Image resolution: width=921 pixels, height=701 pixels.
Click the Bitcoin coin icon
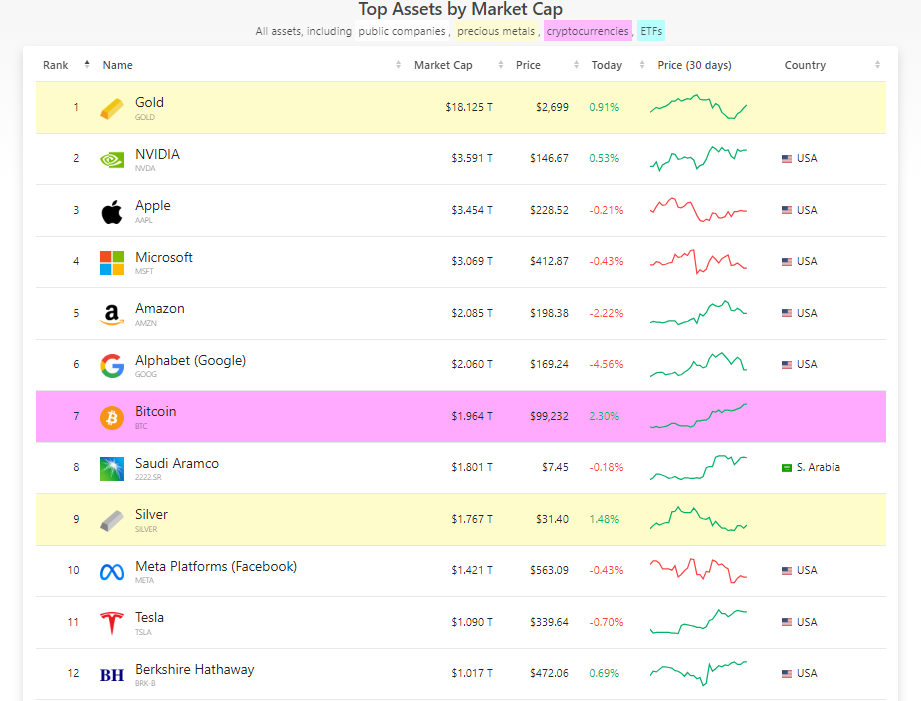click(x=112, y=418)
